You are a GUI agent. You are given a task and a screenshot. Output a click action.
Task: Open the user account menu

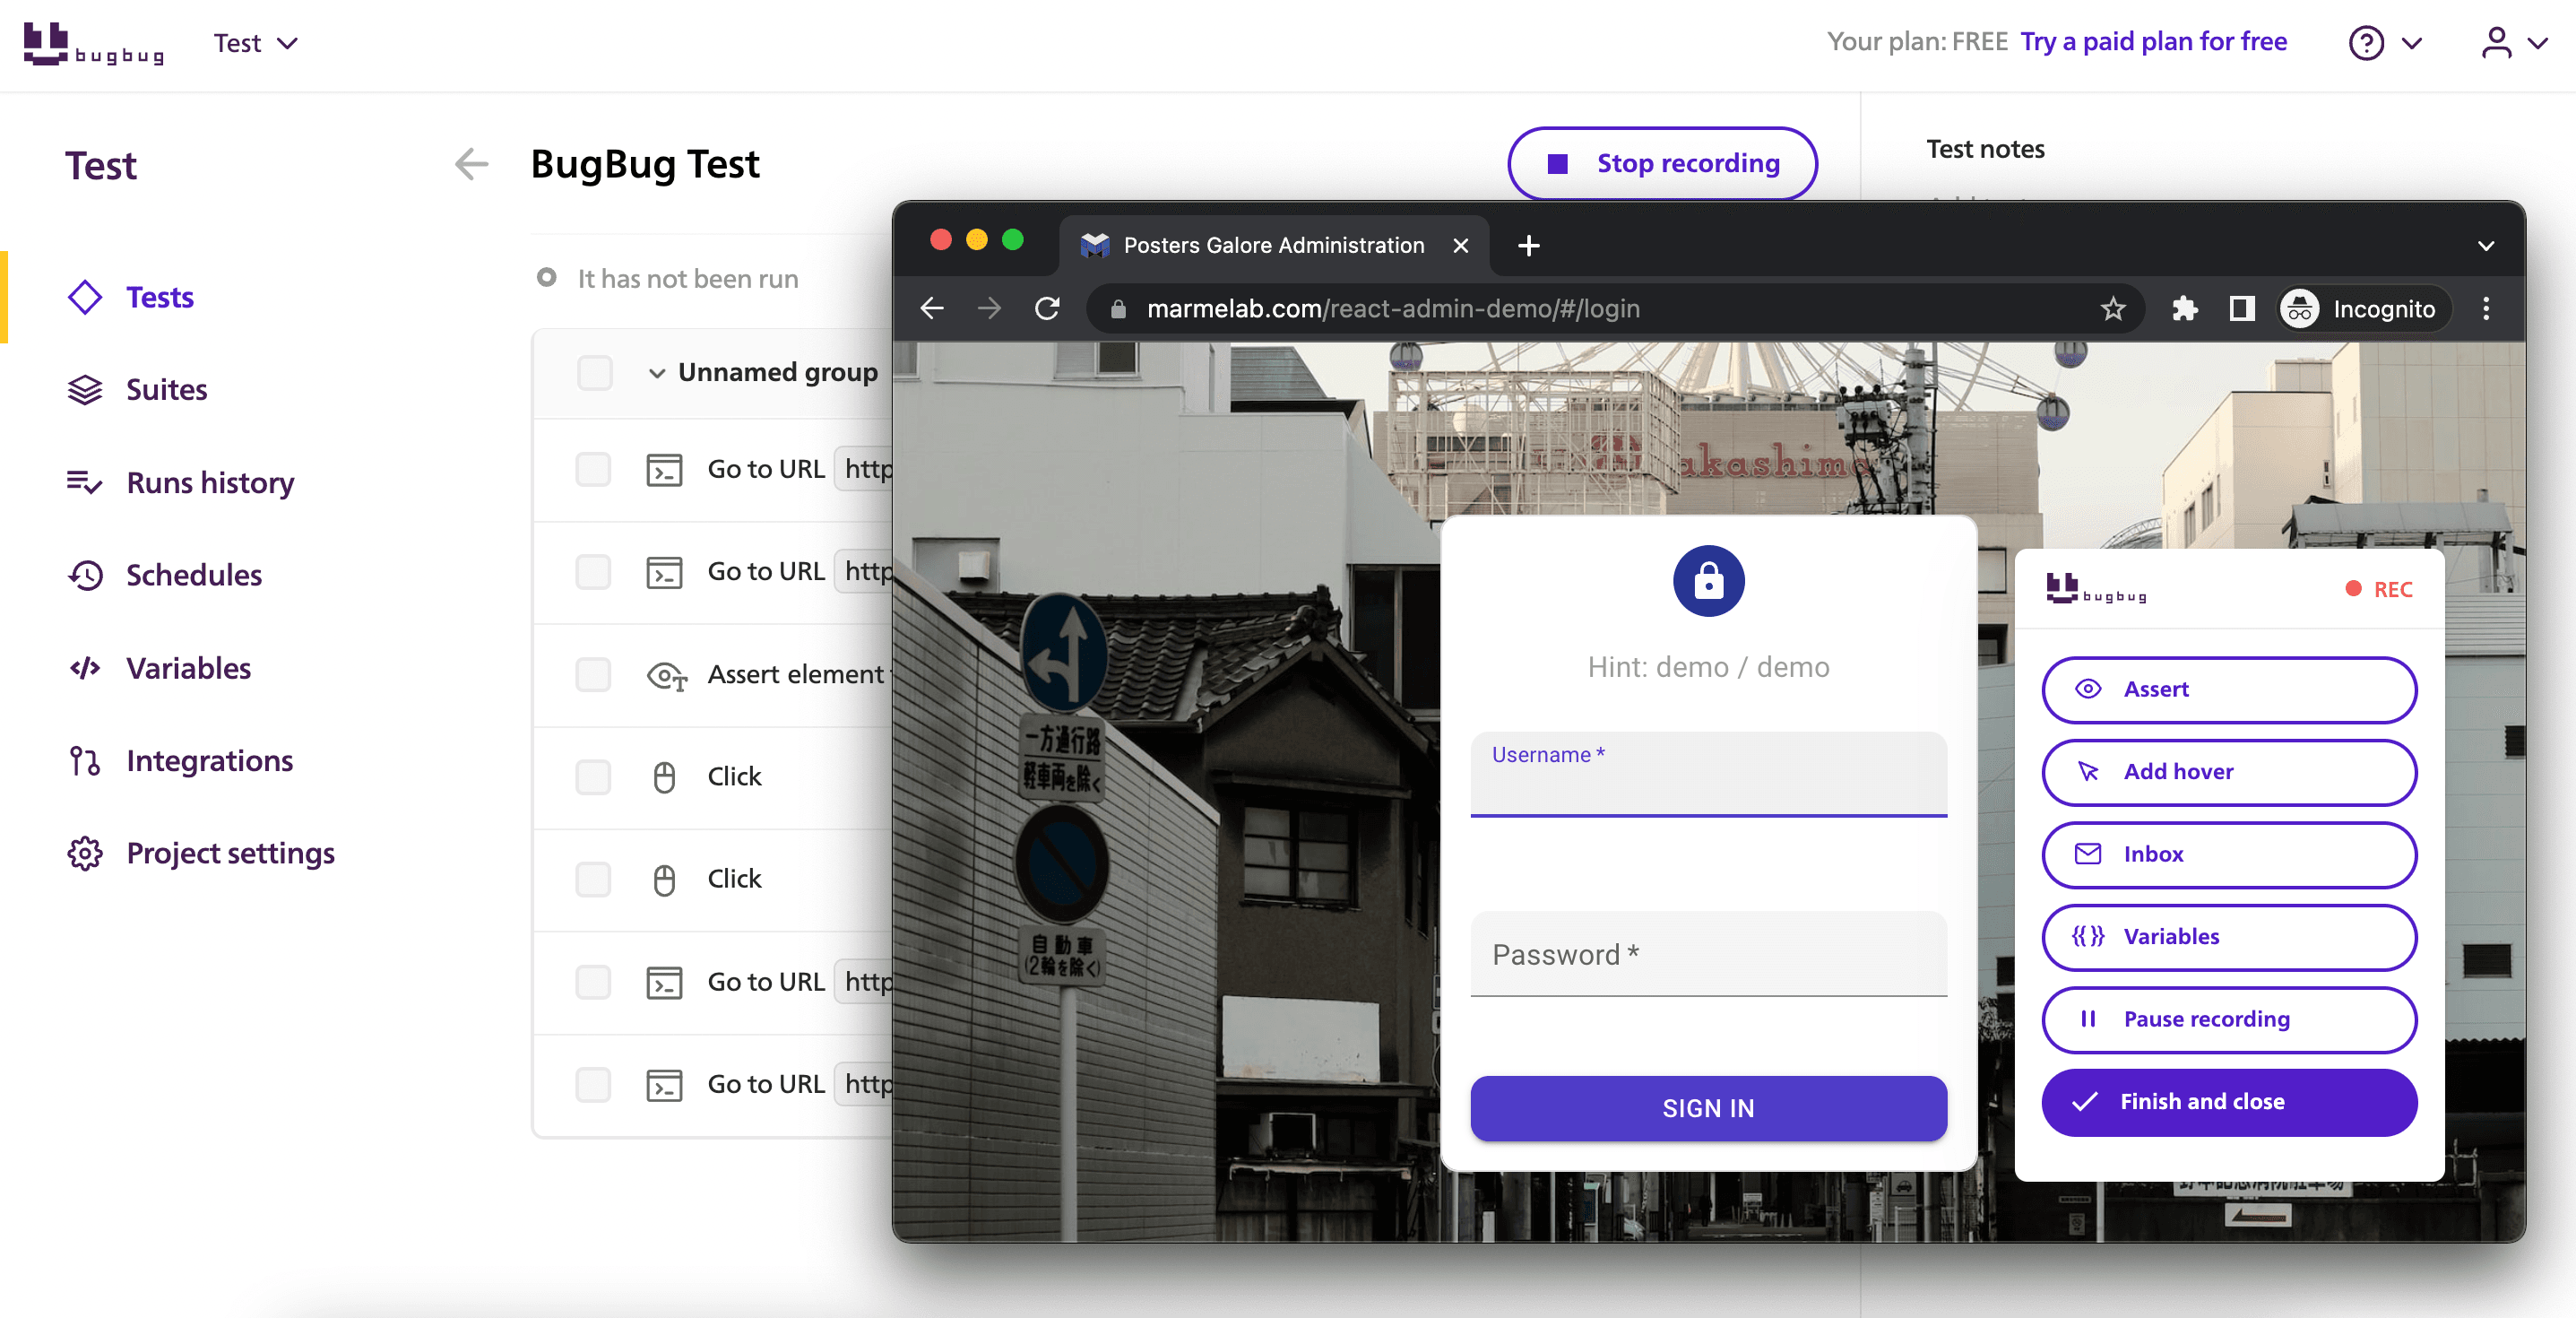pyautogui.click(x=2512, y=43)
